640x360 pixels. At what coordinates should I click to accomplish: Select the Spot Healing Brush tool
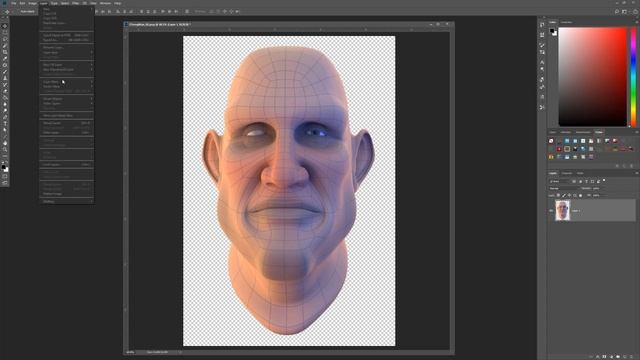click(5, 65)
